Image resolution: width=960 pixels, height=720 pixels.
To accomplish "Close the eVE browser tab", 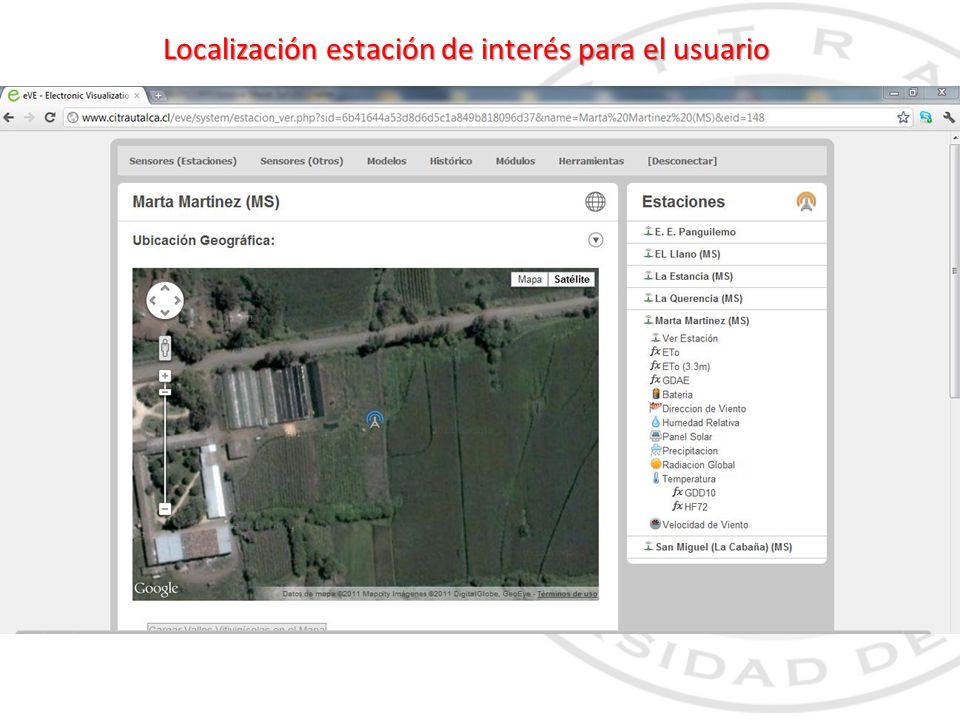I will (x=137, y=96).
